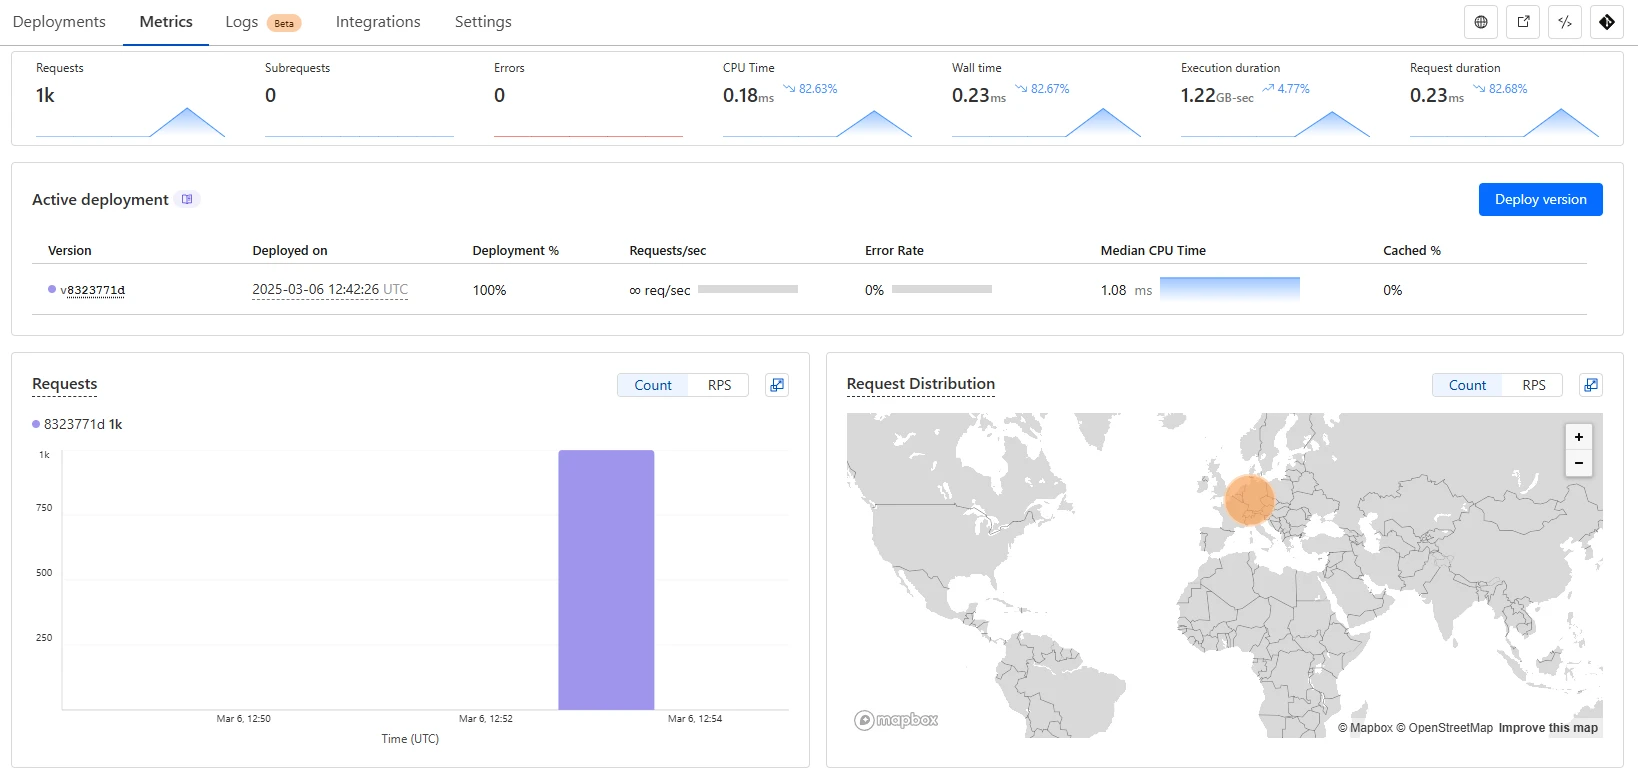Expand the Requests chart to full view
The width and height of the screenshot is (1638, 778).
tap(777, 385)
